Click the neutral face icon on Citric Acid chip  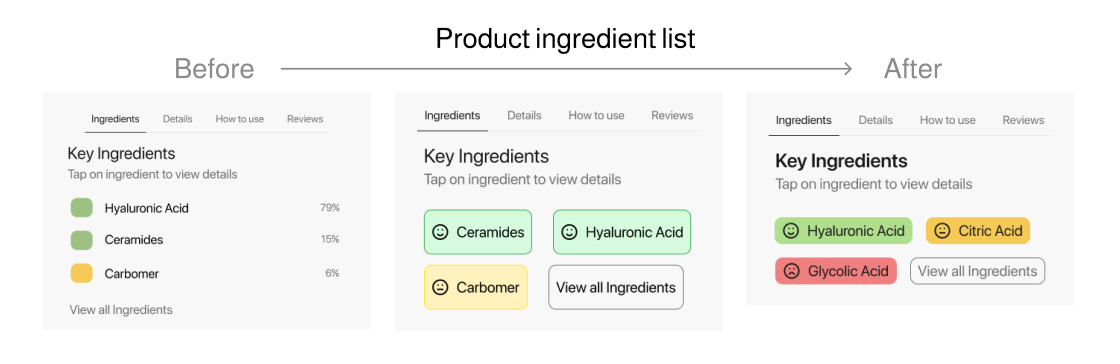point(942,231)
